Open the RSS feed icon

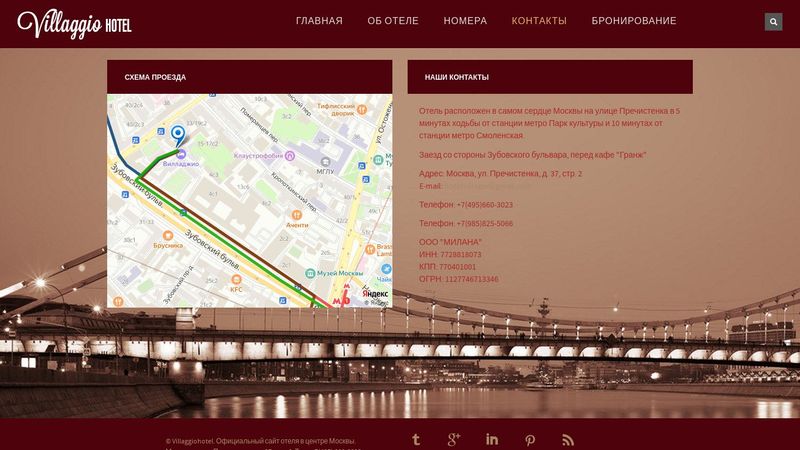pyautogui.click(x=568, y=440)
